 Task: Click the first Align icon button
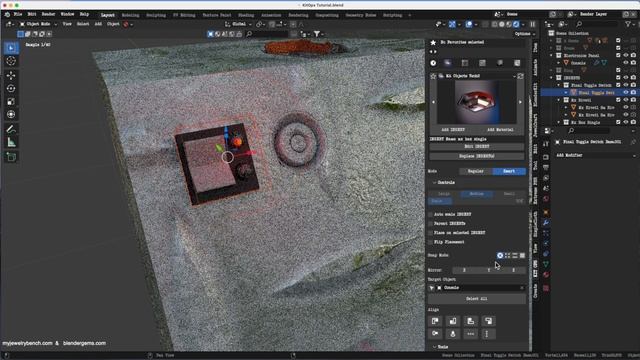(x=435, y=321)
